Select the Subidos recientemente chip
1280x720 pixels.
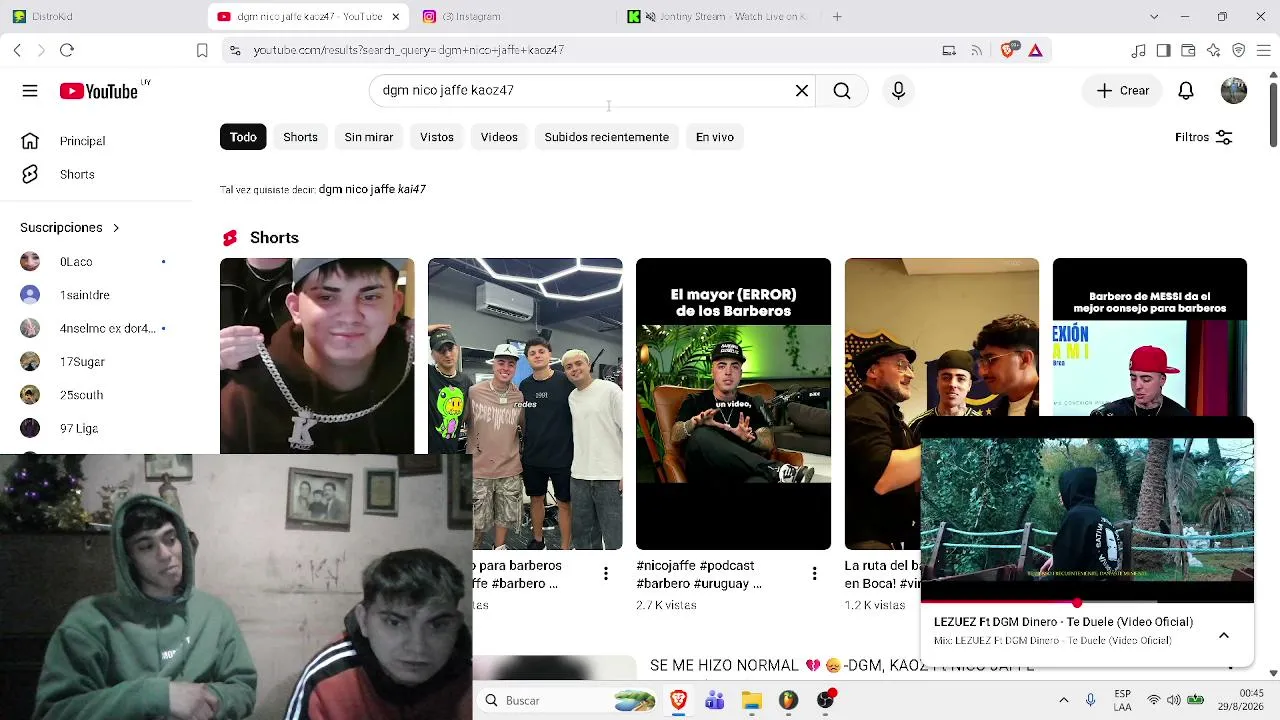tap(607, 137)
